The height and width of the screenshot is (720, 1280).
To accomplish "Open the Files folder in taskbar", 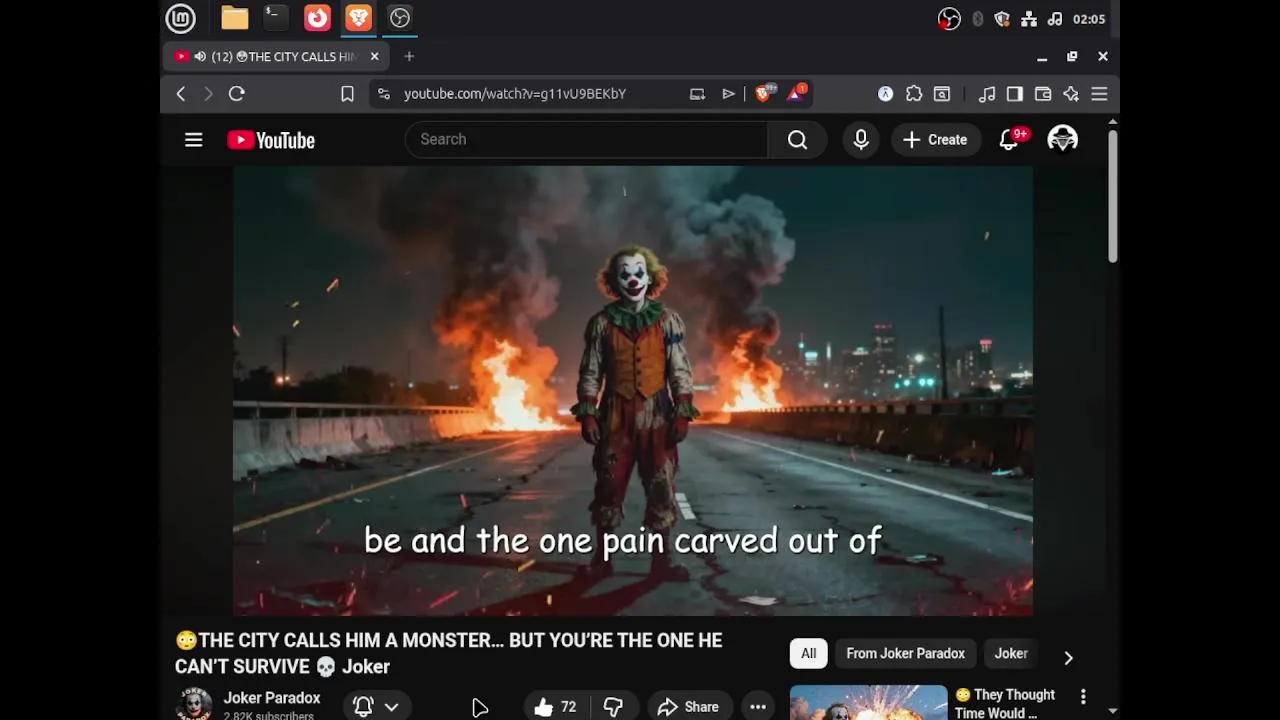I will point(234,18).
